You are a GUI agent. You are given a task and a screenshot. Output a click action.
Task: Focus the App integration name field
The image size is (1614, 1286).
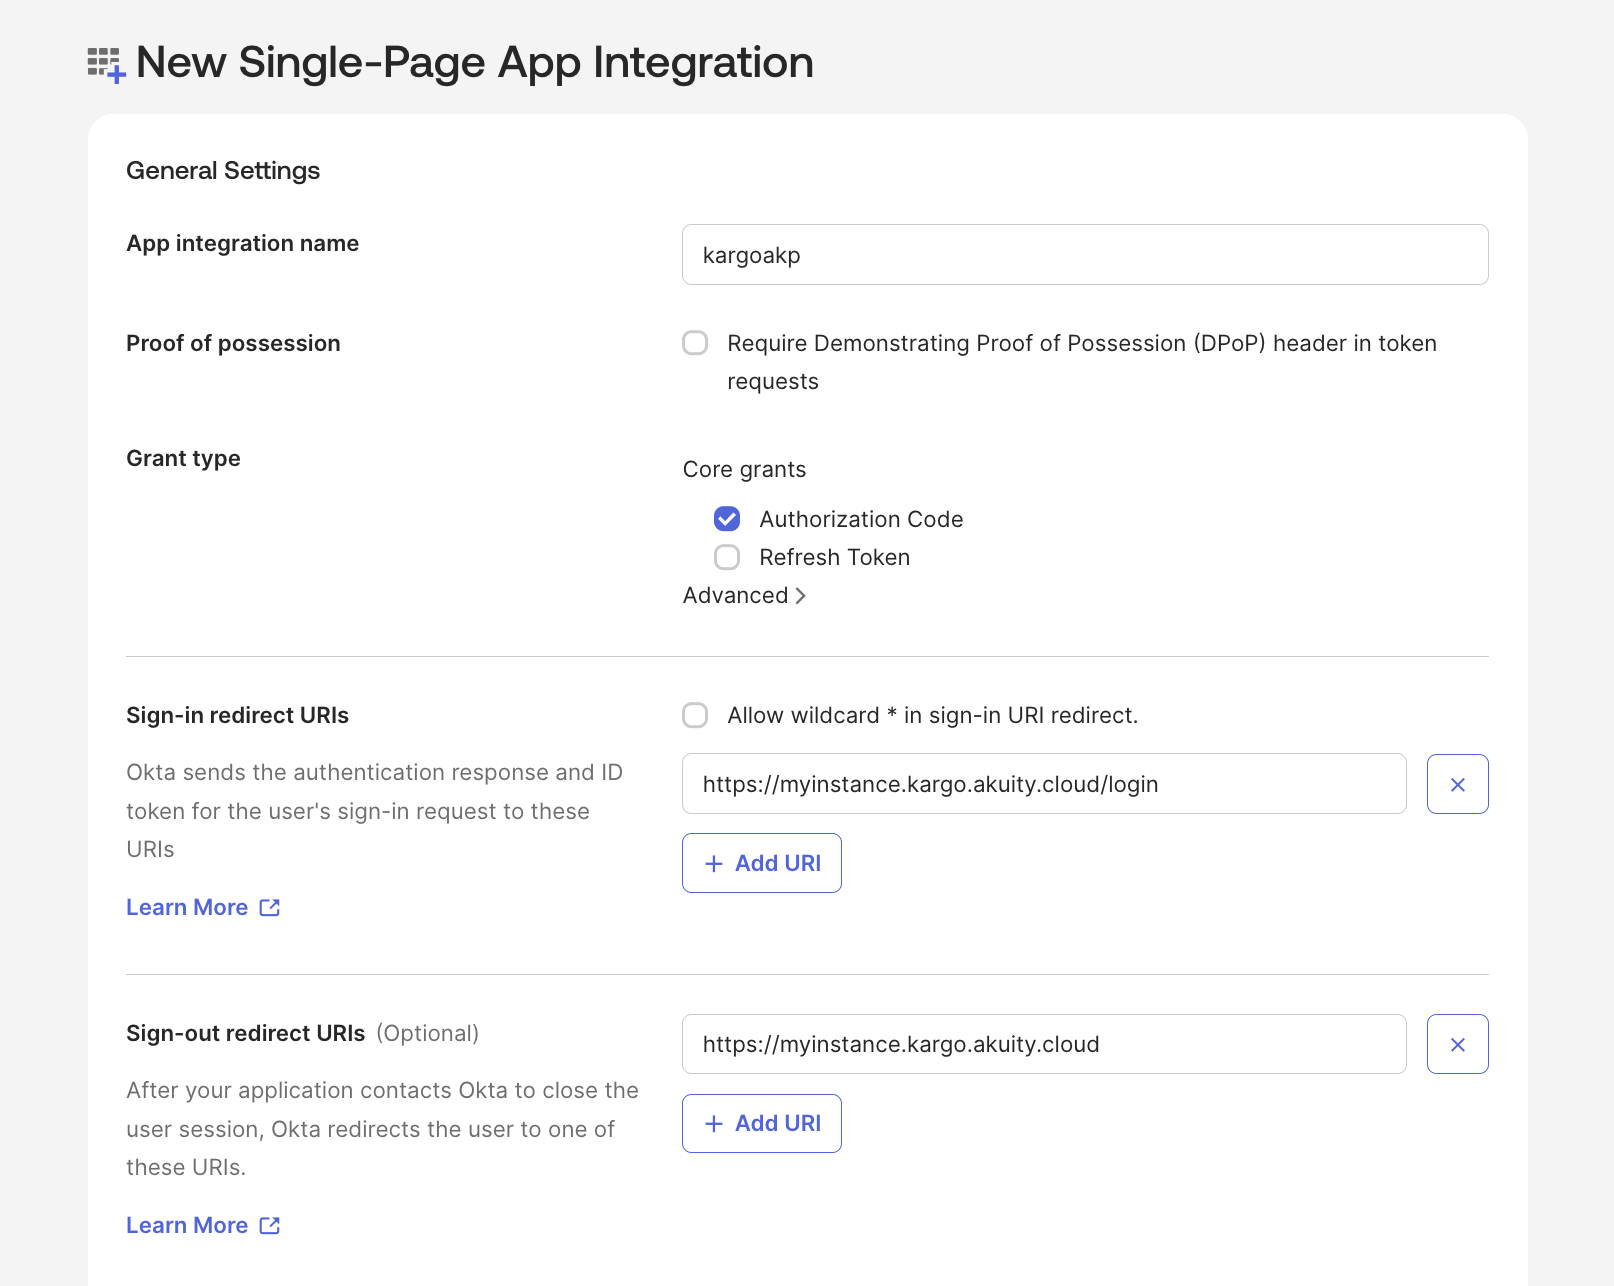[1085, 255]
